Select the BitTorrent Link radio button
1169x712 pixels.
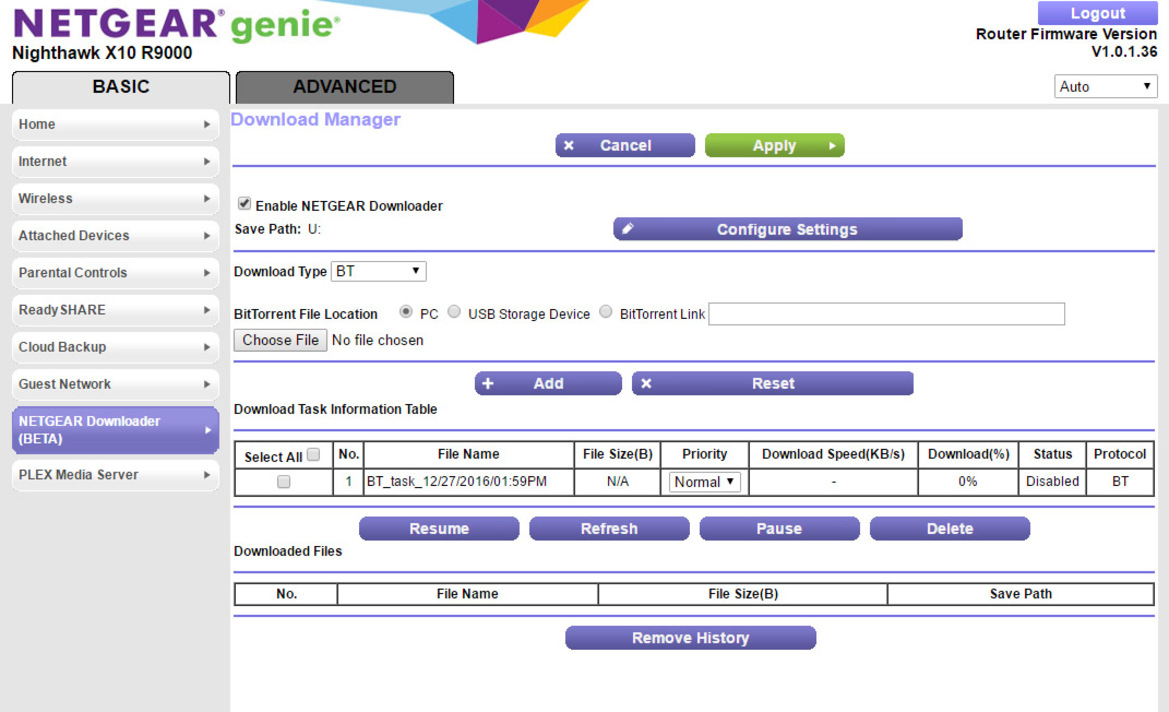point(605,312)
